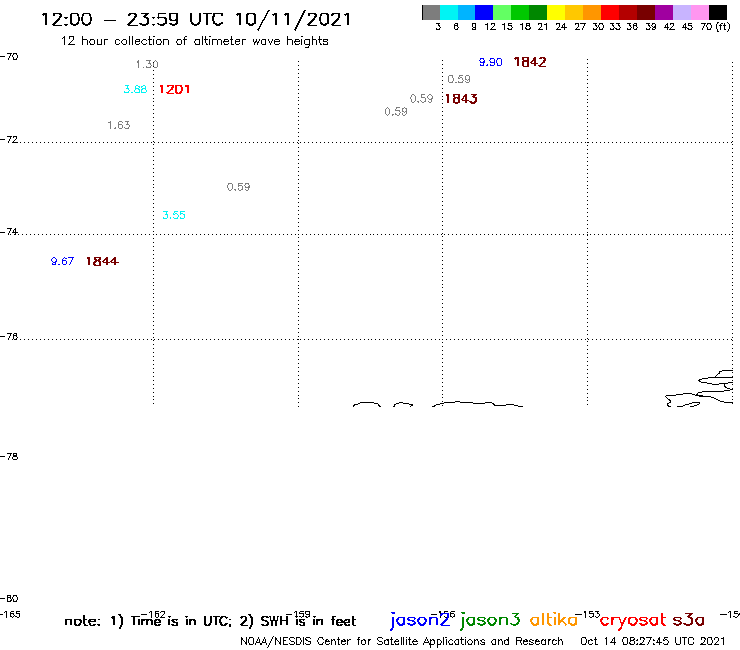Select the wave height value 1.30
This screenshot has width=740, height=650.
147,64
